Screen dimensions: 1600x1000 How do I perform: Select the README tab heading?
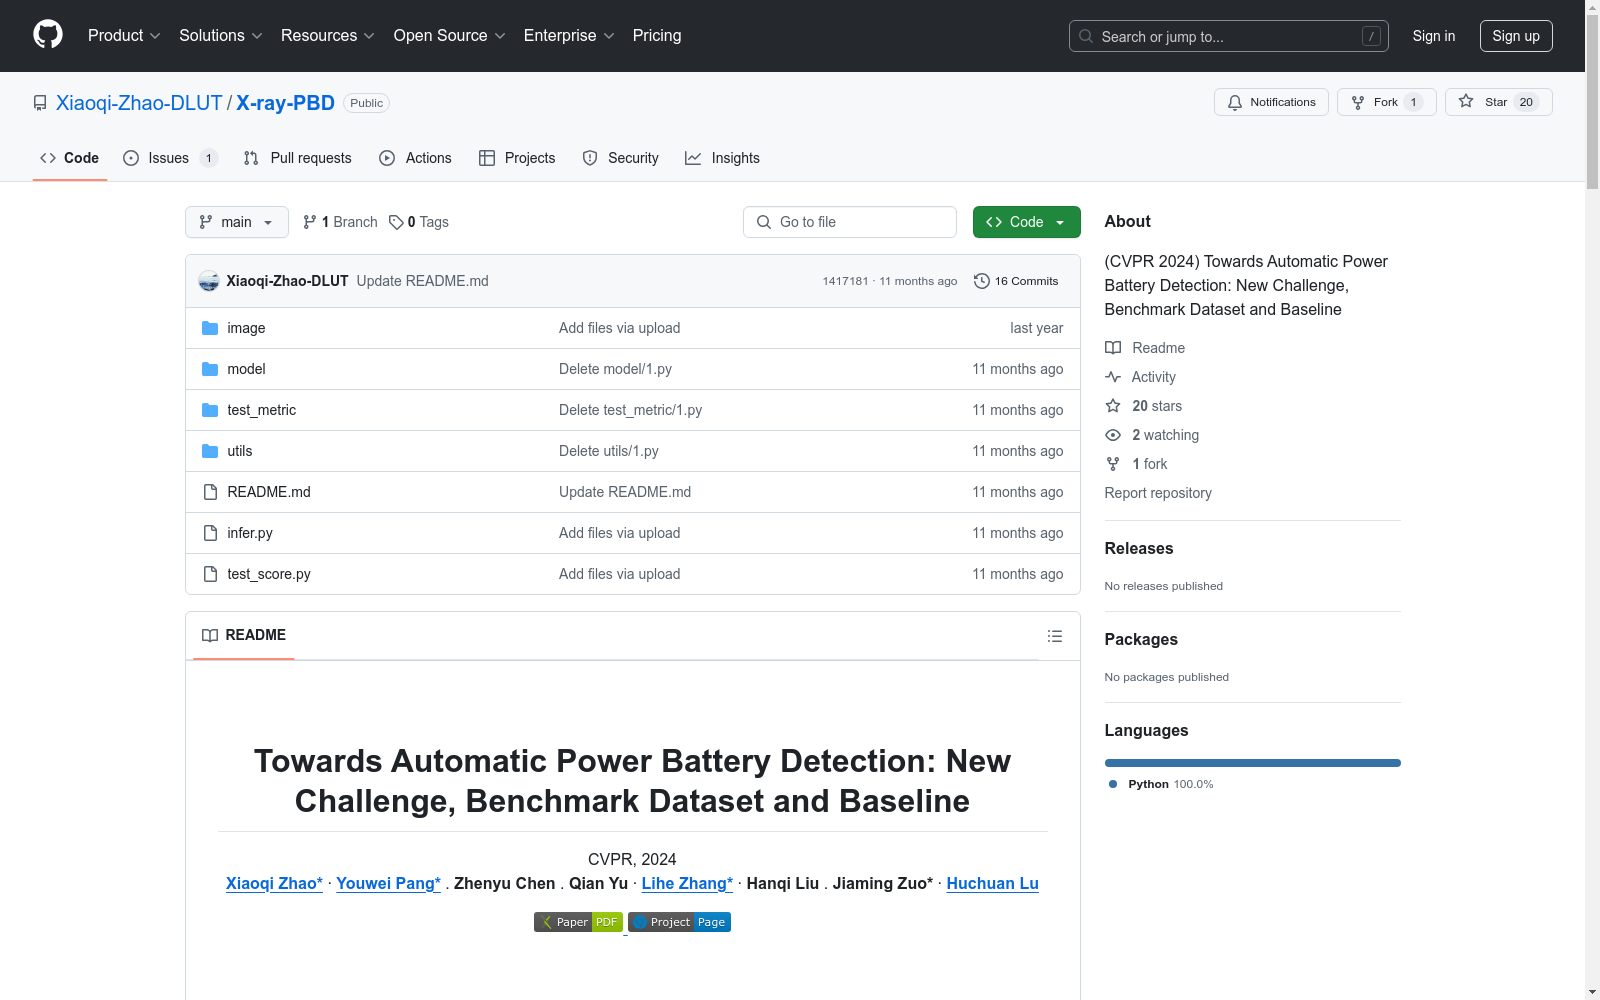[244, 635]
